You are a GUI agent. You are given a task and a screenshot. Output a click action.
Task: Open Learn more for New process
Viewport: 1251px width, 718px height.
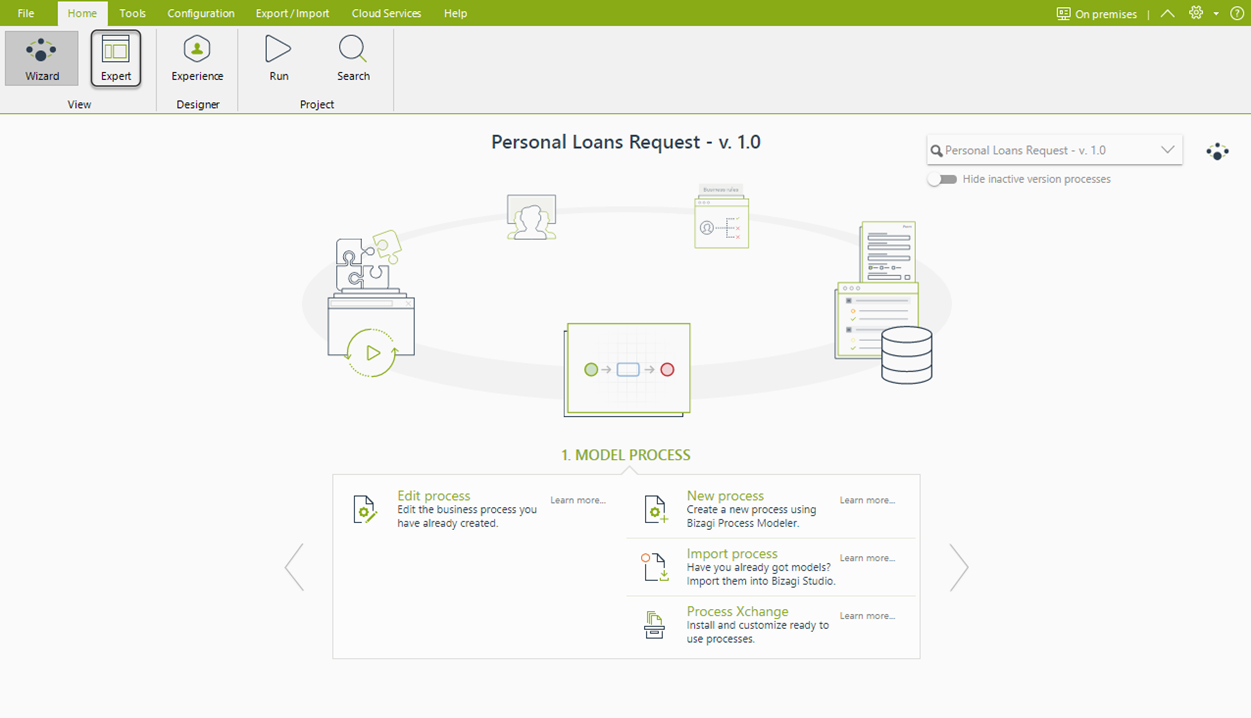click(867, 500)
